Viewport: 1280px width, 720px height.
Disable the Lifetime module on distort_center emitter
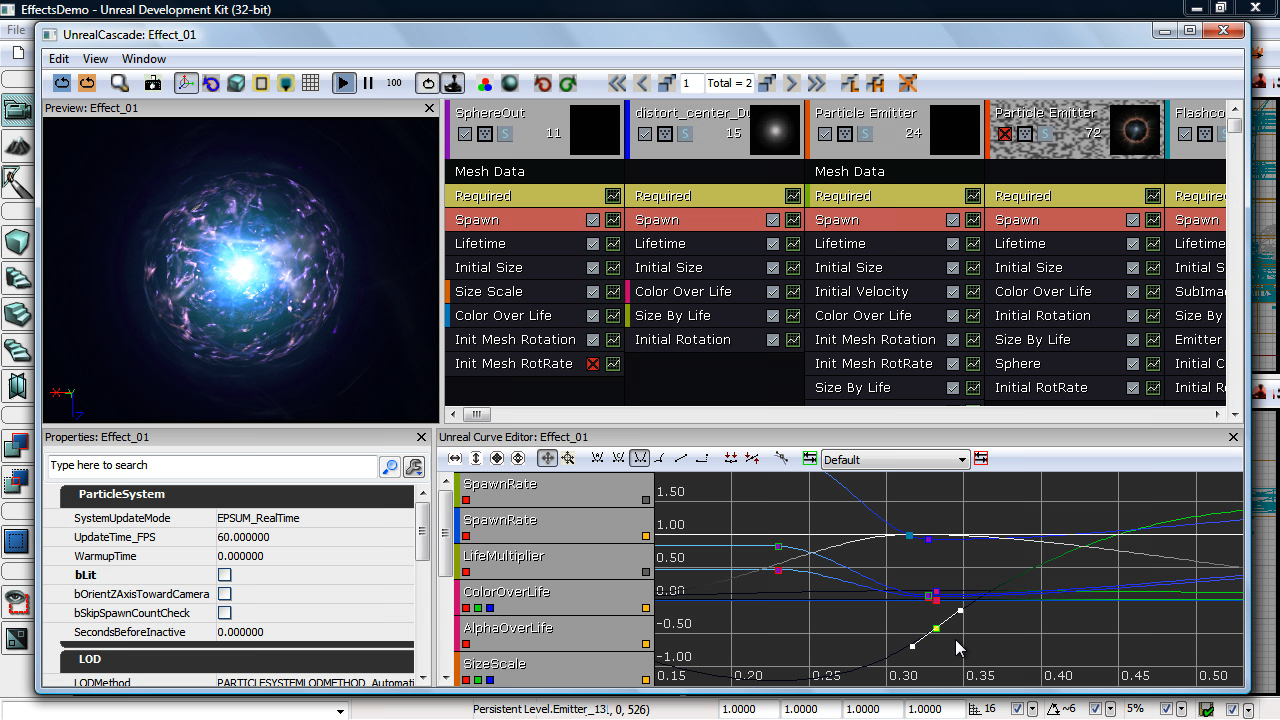pyautogui.click(x=773, y=243)
